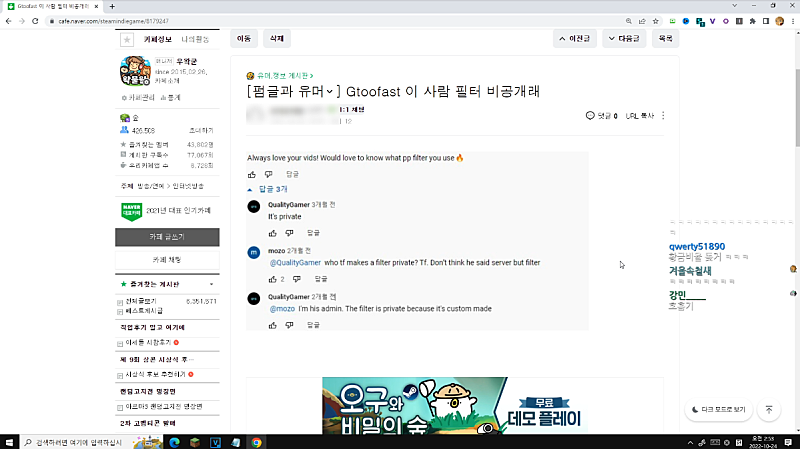Screen dimensions: 800x449
Task: Click the 1:1 채팅 link under author
Action: pyautogui.click(x=352, y=110)
